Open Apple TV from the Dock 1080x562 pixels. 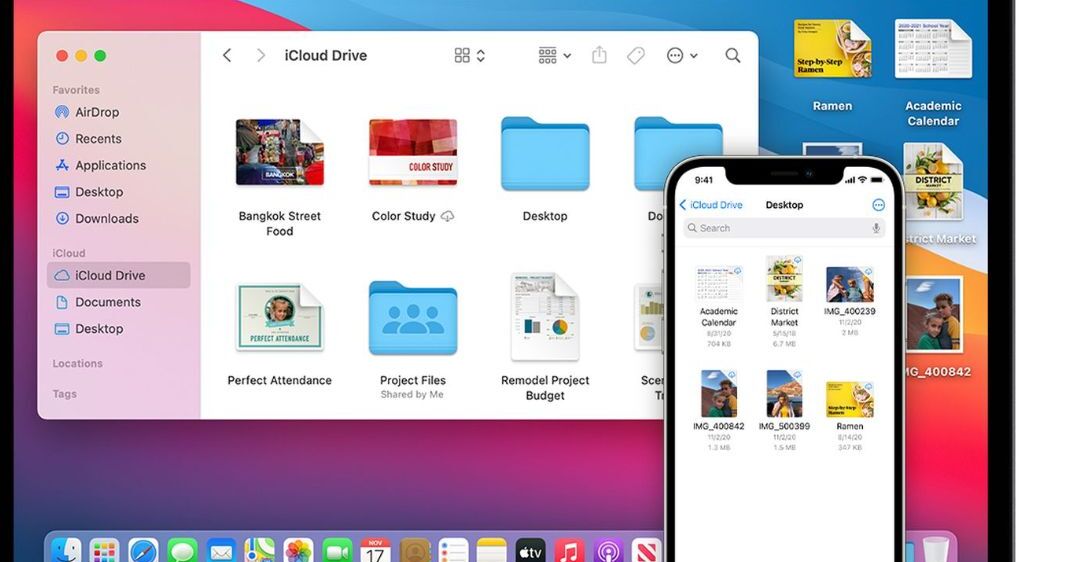(x=530, y=551)
